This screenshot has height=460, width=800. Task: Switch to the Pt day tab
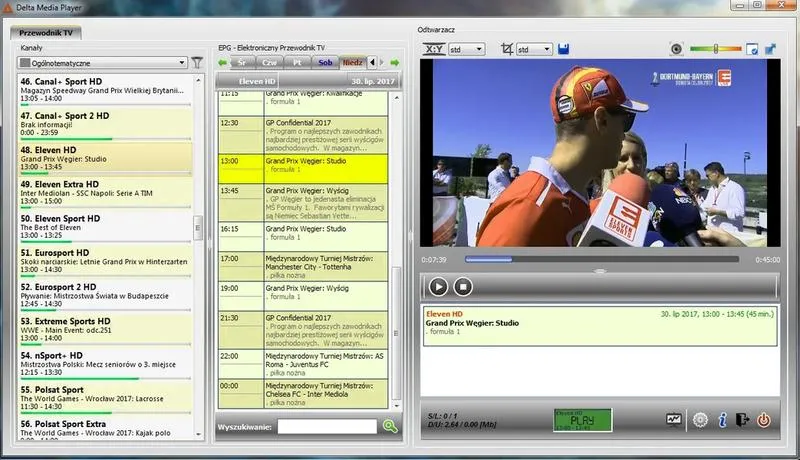pyautogui.click(x=297, y=63)
